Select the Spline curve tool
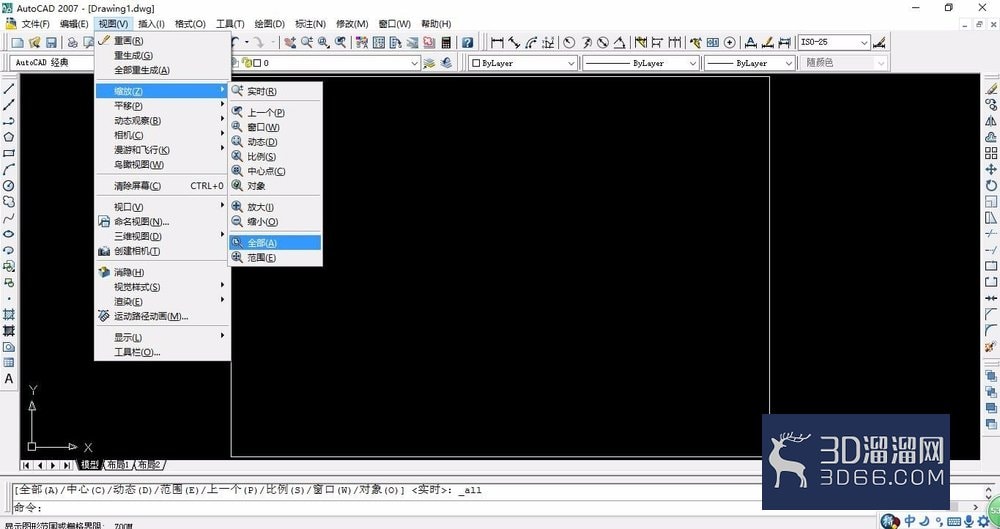 [8, 218]
